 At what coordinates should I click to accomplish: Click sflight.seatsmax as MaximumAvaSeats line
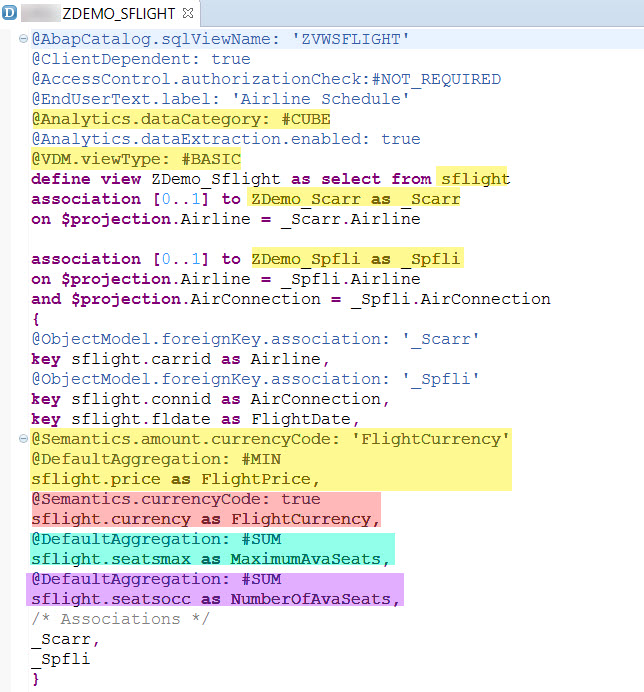tap(211, 559)
